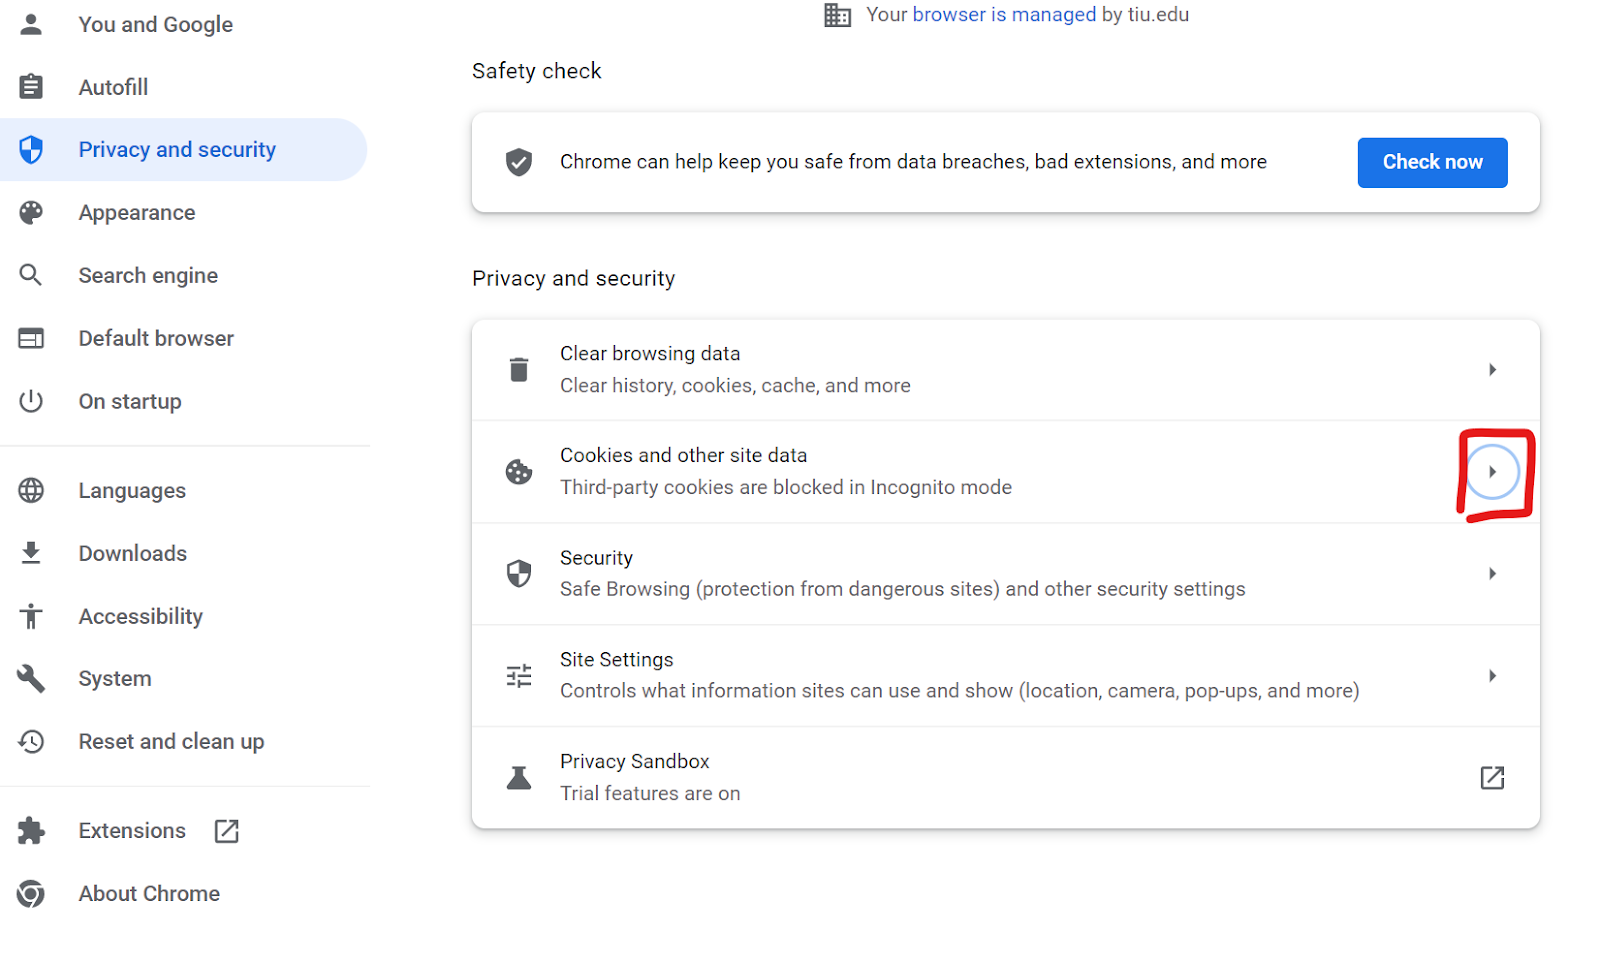Open Privacy Sandbox external link icon
This screenshot has height=963, width=1600.
point(1491,777)
